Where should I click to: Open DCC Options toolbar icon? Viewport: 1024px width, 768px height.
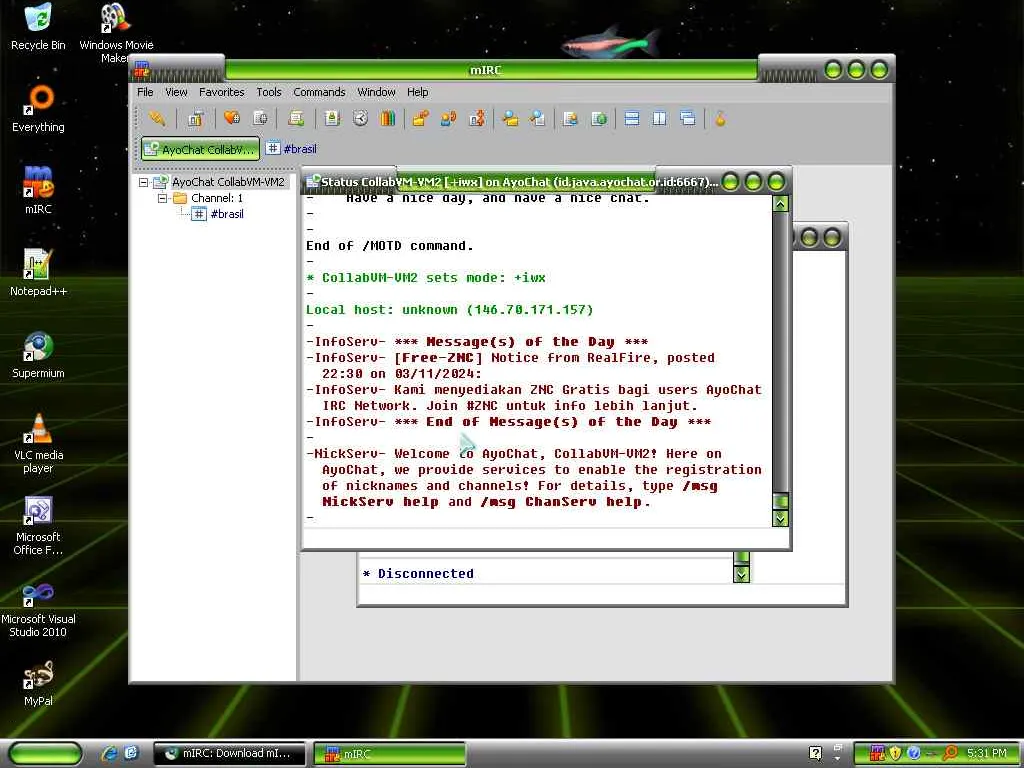(477, 118)
